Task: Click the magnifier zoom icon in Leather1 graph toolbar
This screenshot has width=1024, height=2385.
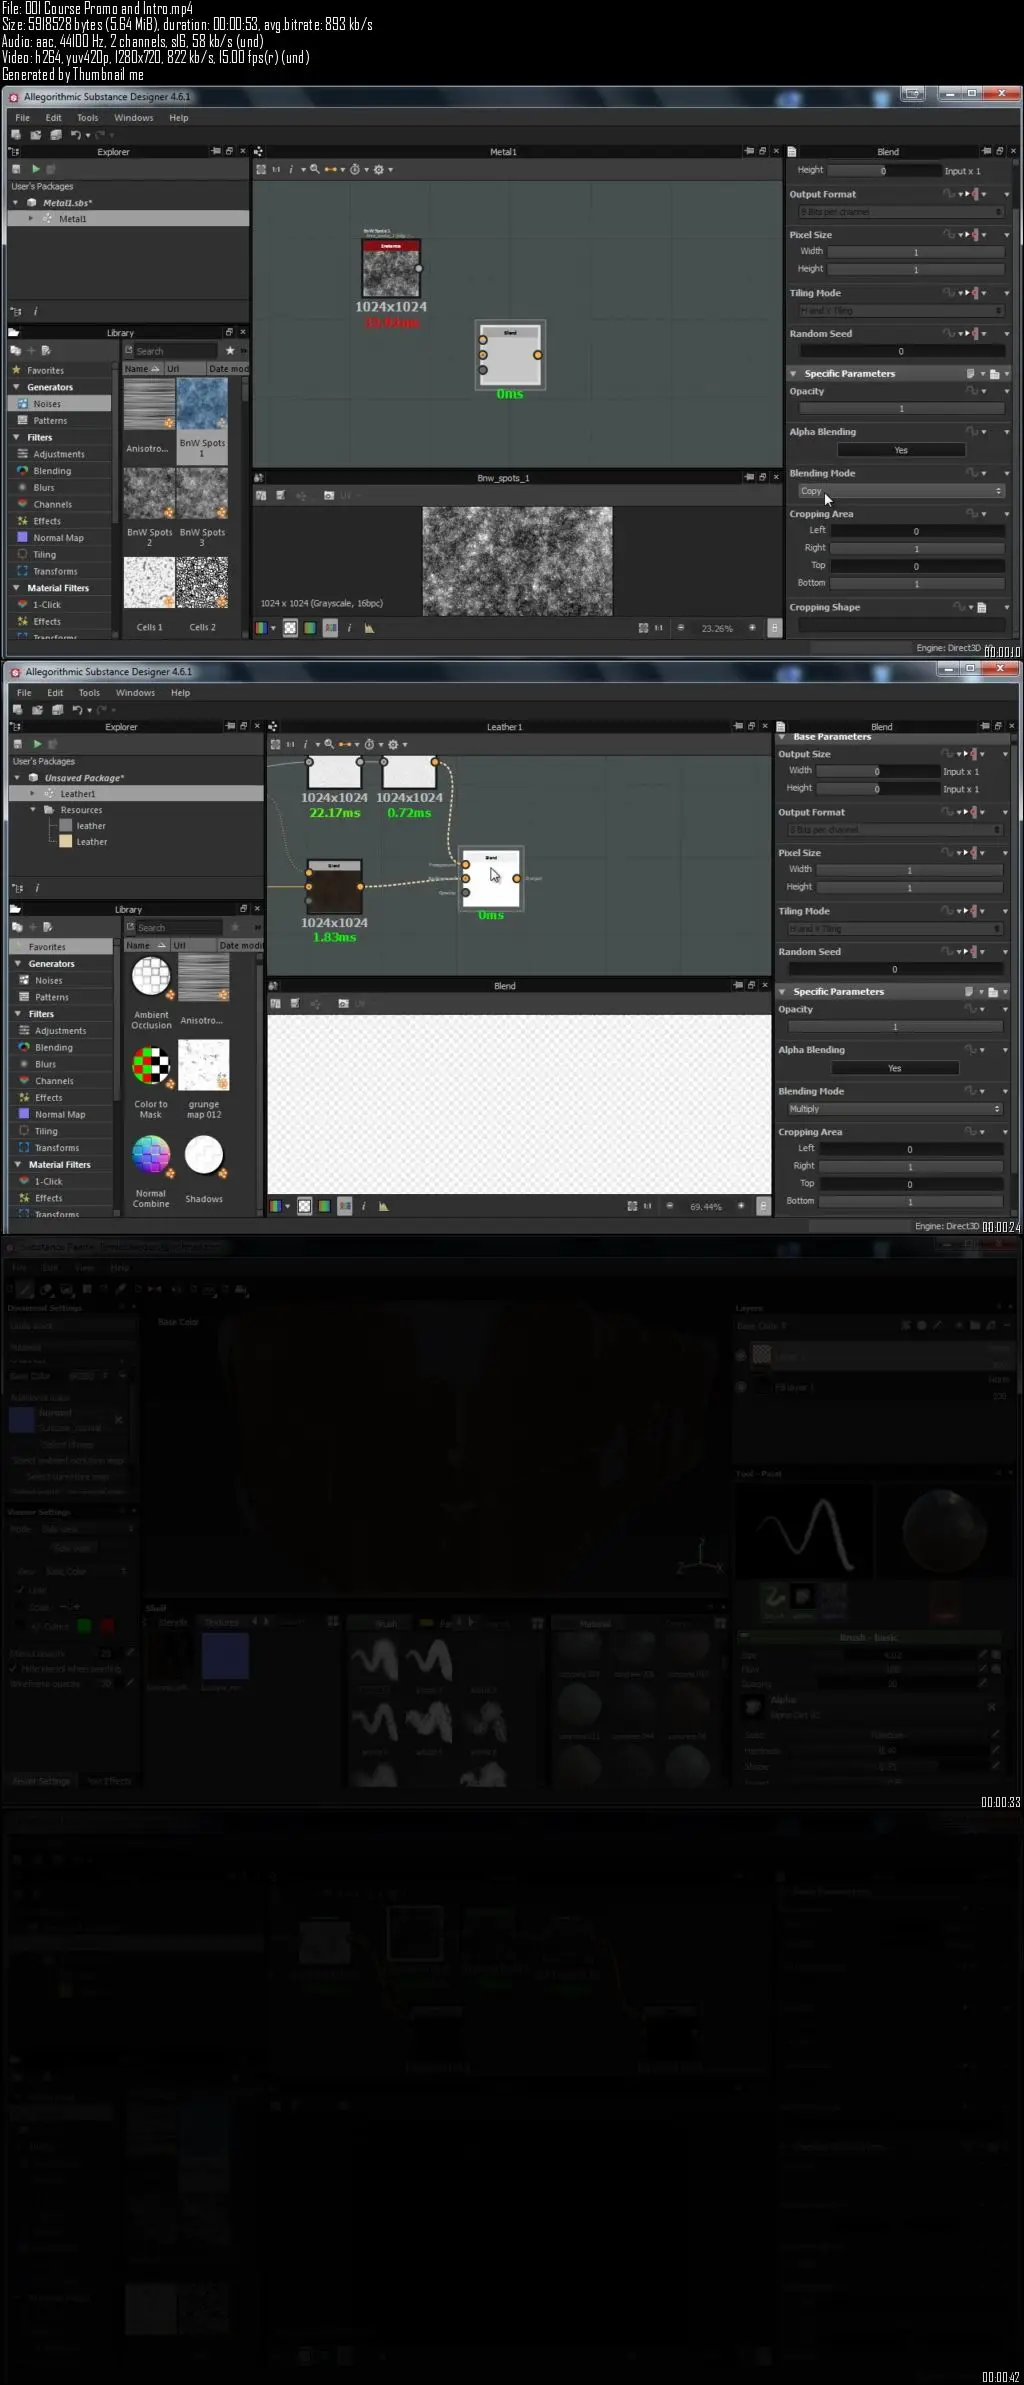Action: click(x=329, y=744)
